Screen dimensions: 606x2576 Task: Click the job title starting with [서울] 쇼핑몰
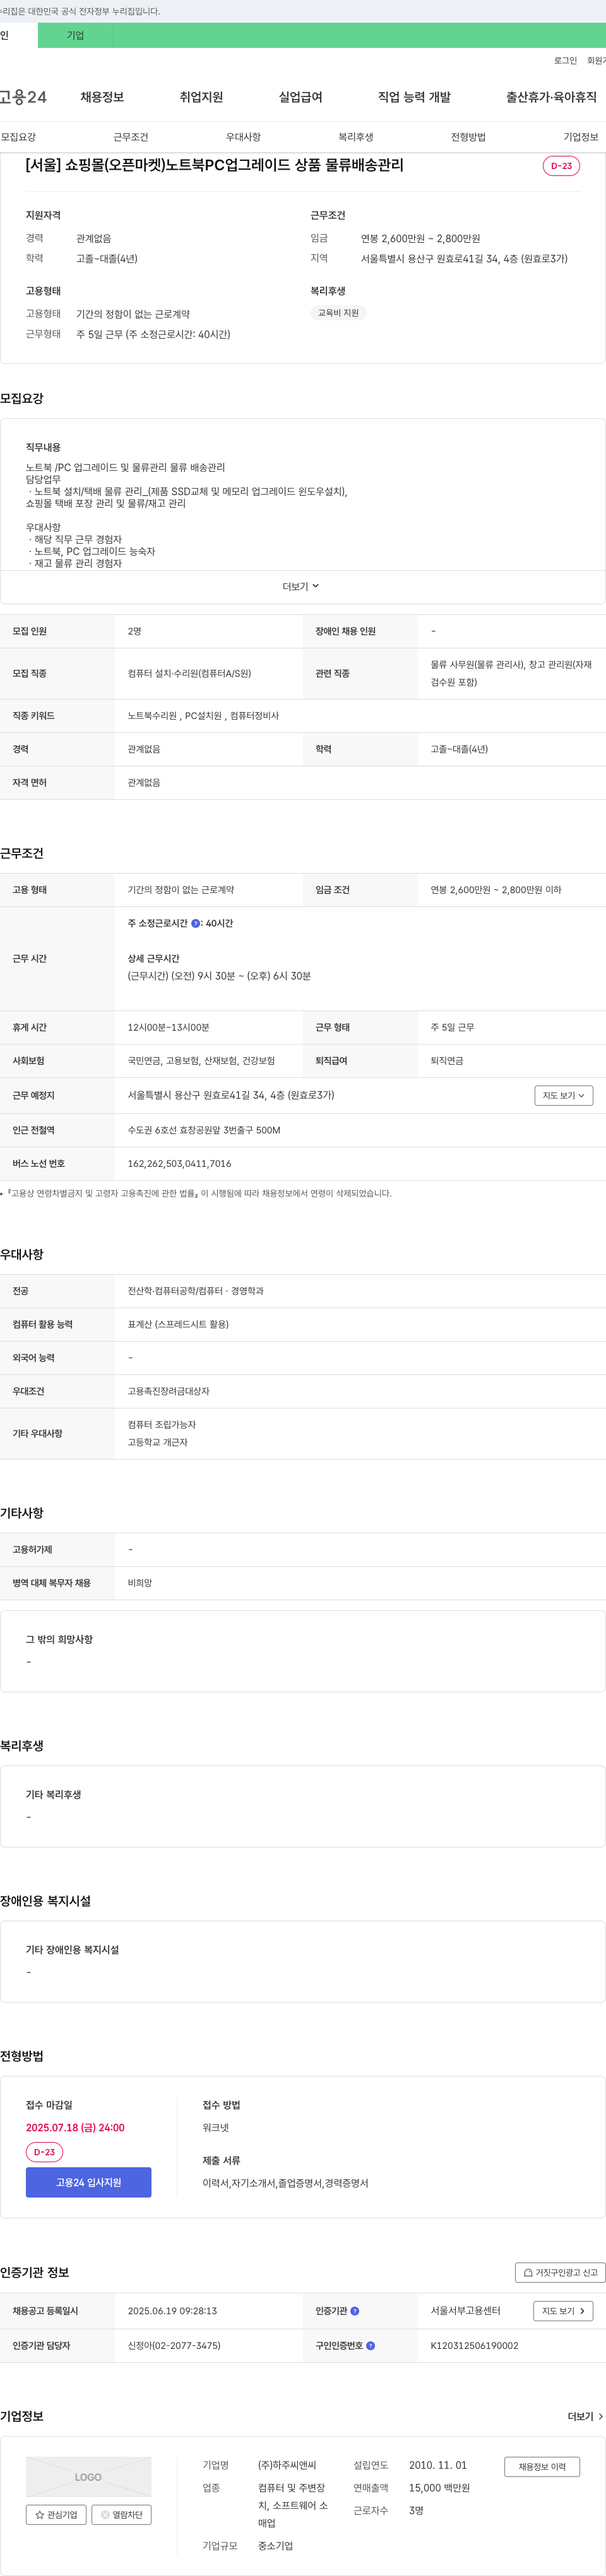[214, 165]
